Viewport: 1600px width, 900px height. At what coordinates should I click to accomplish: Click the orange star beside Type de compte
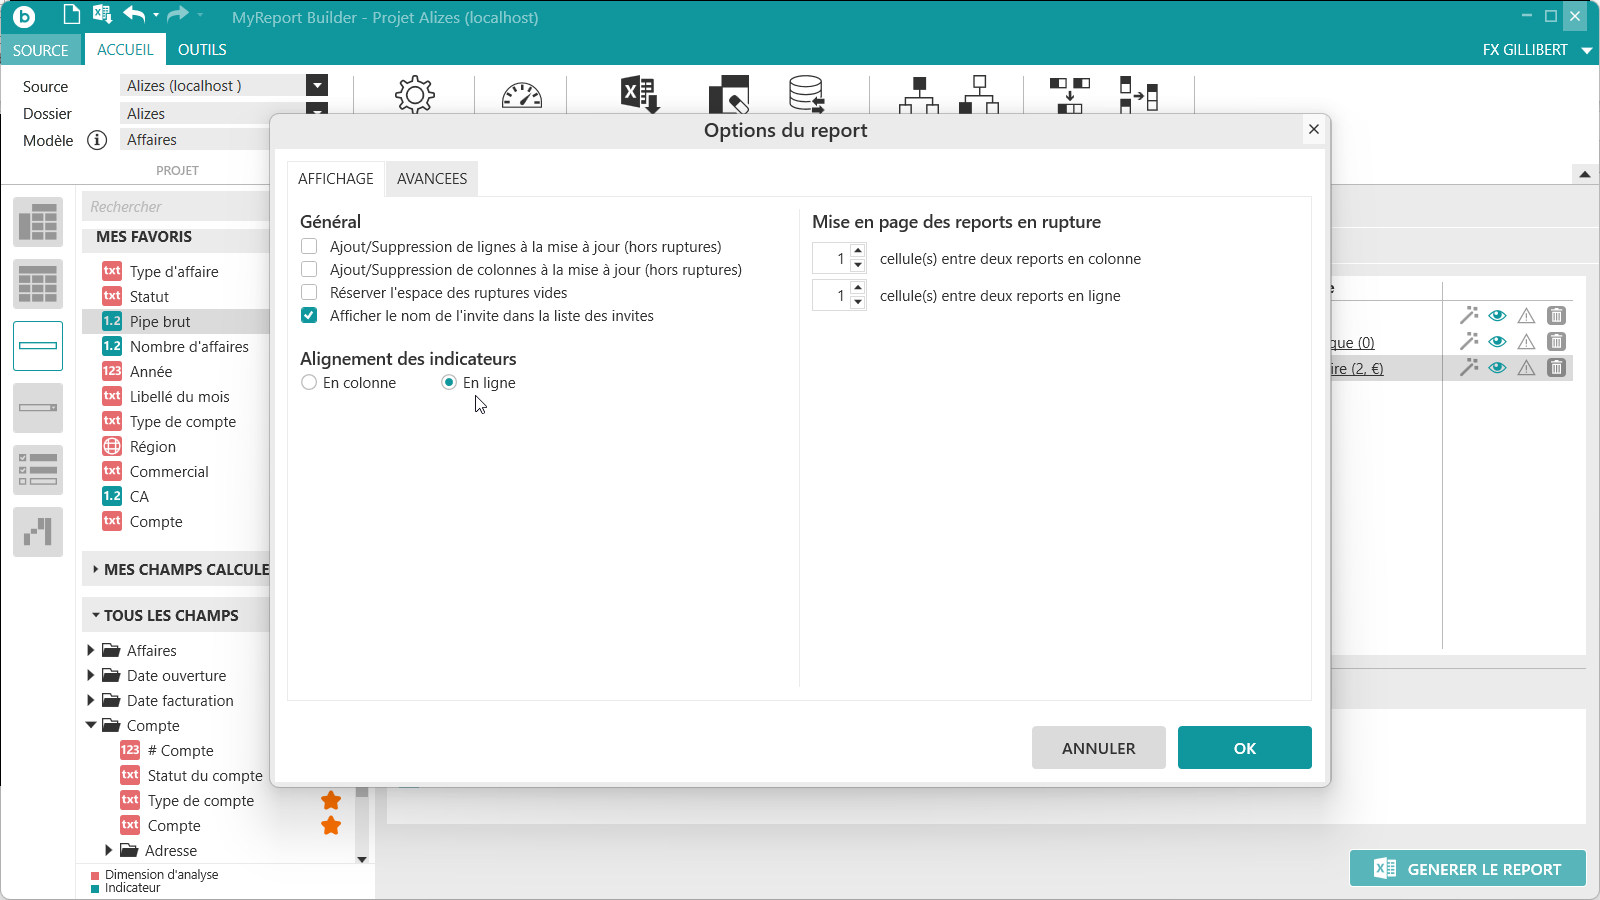(331, 801)
